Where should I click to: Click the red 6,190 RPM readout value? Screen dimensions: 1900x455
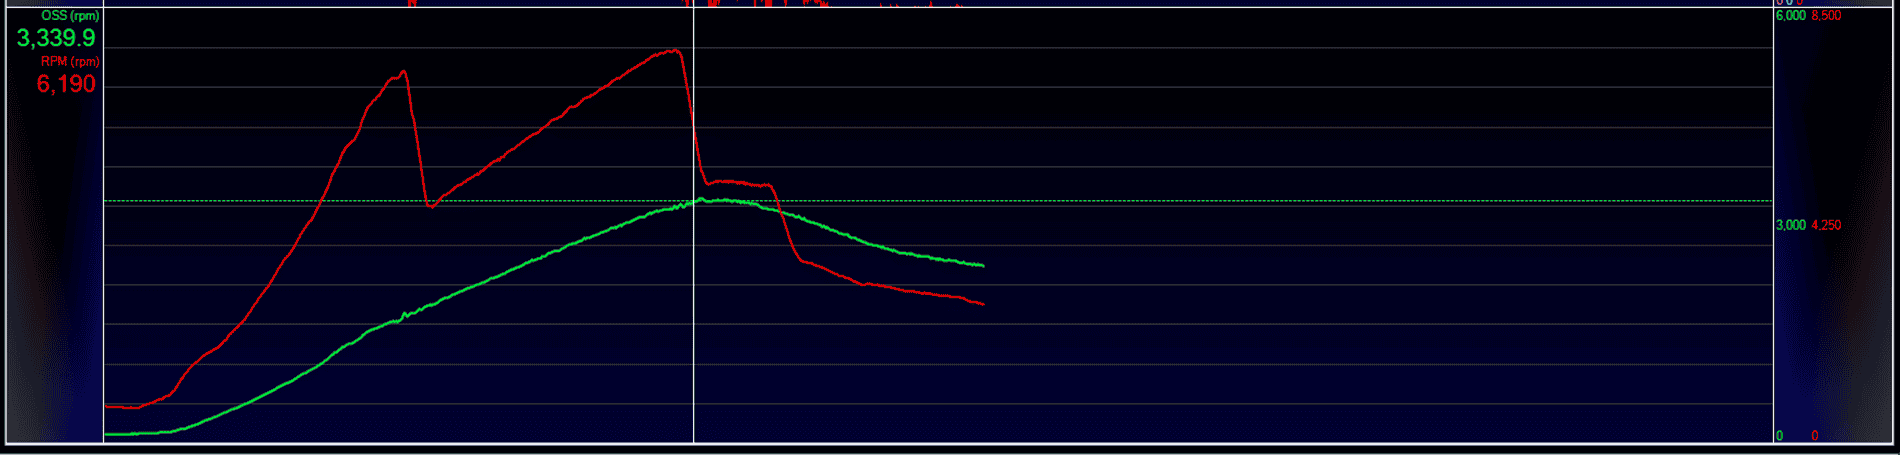click(66, 84)
